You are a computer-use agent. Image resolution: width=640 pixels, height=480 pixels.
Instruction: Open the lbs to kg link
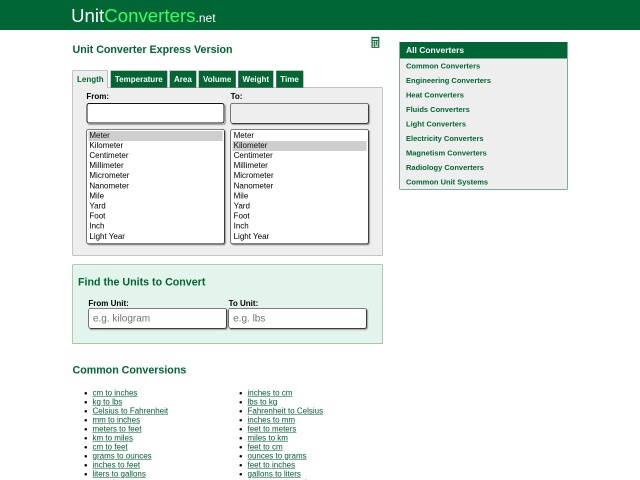click(x=262, y=402)
